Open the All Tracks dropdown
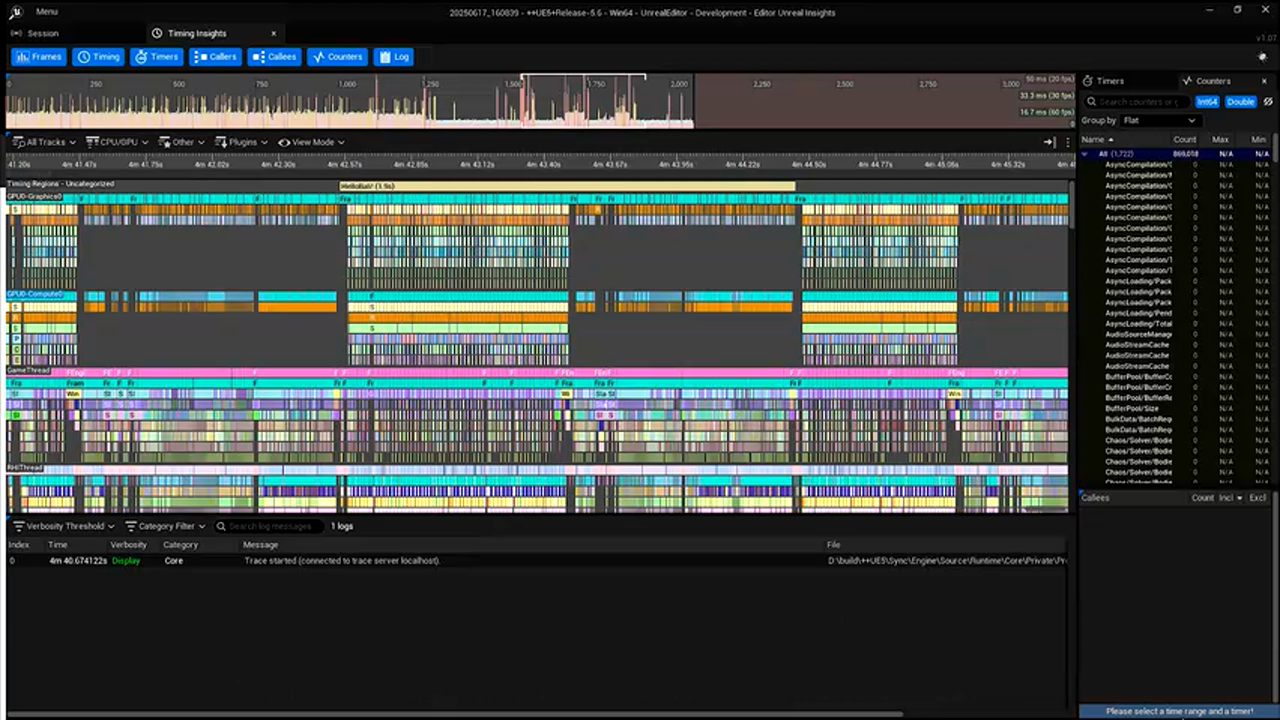This screenshot has width=1280, height=720. (x=45, y=142)
